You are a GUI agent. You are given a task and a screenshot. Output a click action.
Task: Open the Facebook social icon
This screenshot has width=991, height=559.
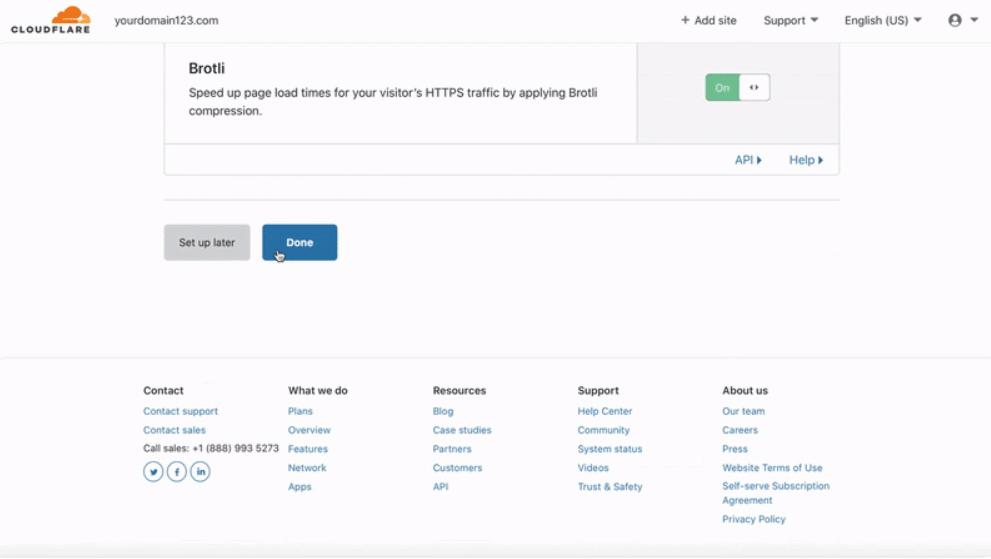point(177,472)
